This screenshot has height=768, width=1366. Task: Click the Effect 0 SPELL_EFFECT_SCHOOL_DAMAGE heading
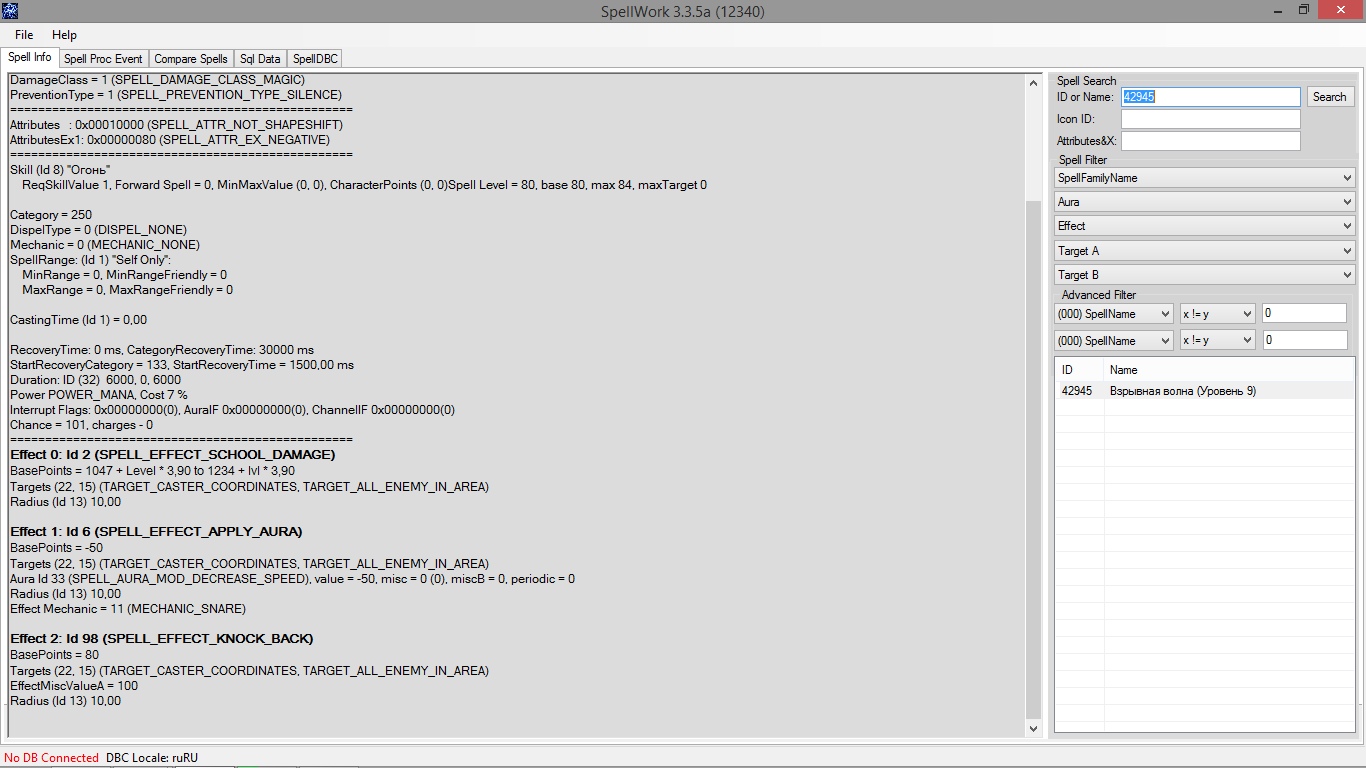(173, 455)
